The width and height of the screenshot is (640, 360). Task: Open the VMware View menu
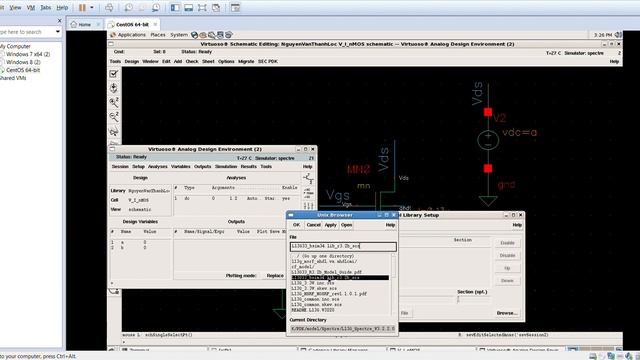coord(16,7)
